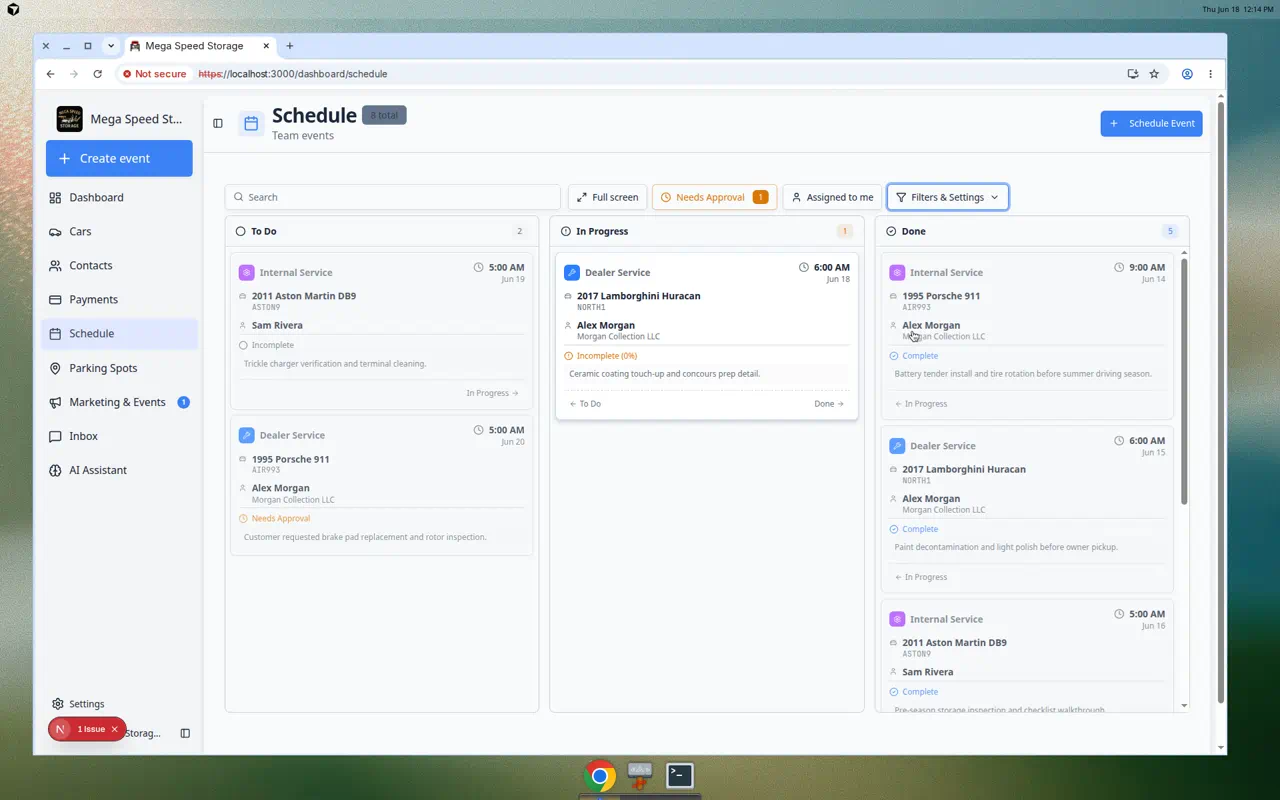The image size is (1280, 800).
Task: Expand Filters & Settings dropdown
Action: [947, 197]
